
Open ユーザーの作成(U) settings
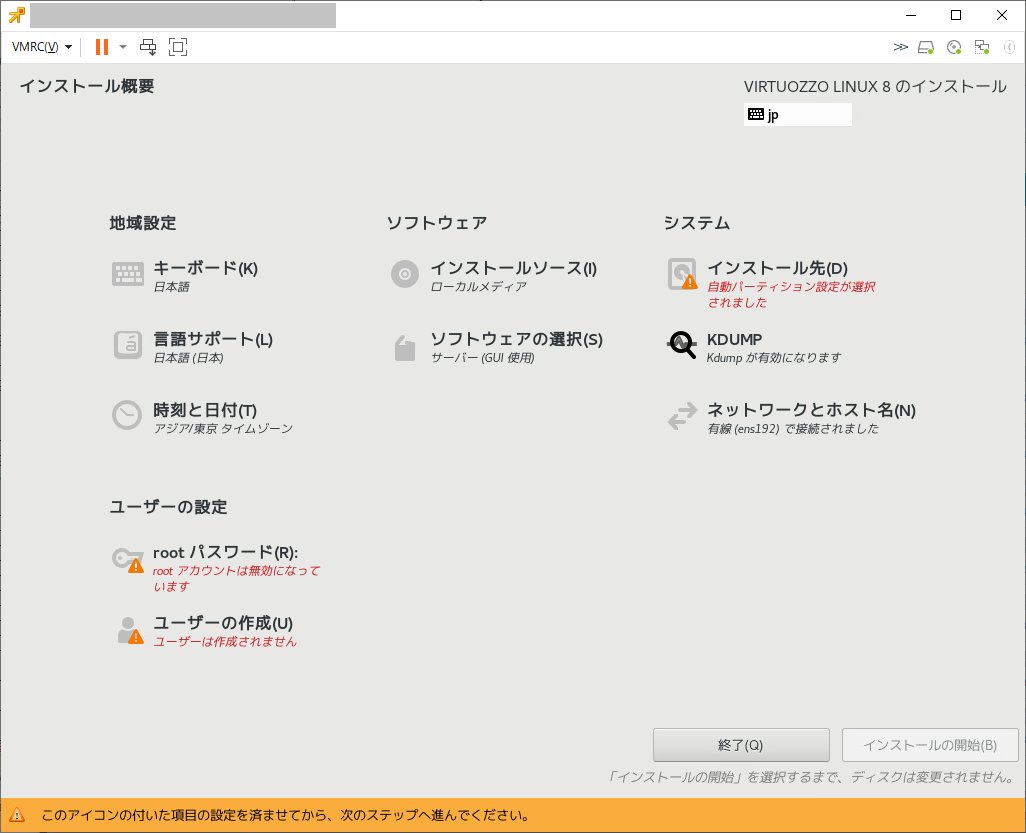point(223,623)
